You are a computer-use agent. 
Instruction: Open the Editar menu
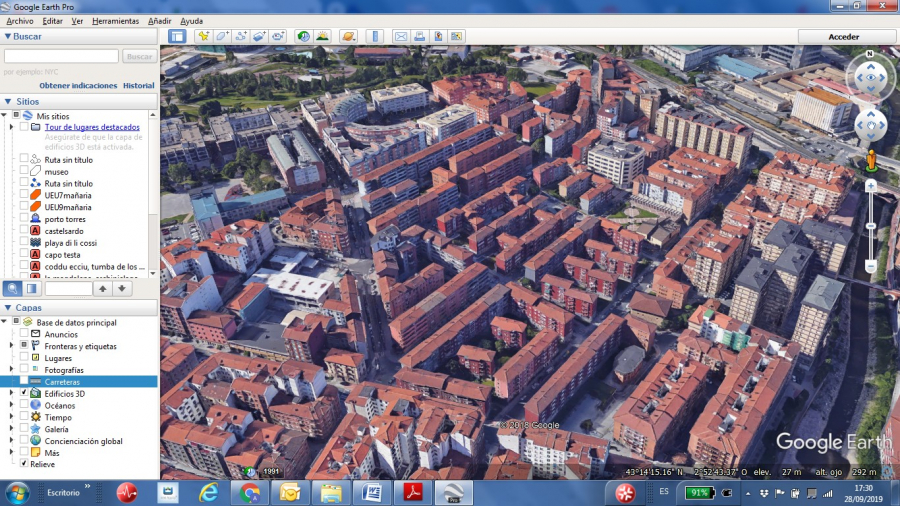pyautogui.click(x=52, y=21)
